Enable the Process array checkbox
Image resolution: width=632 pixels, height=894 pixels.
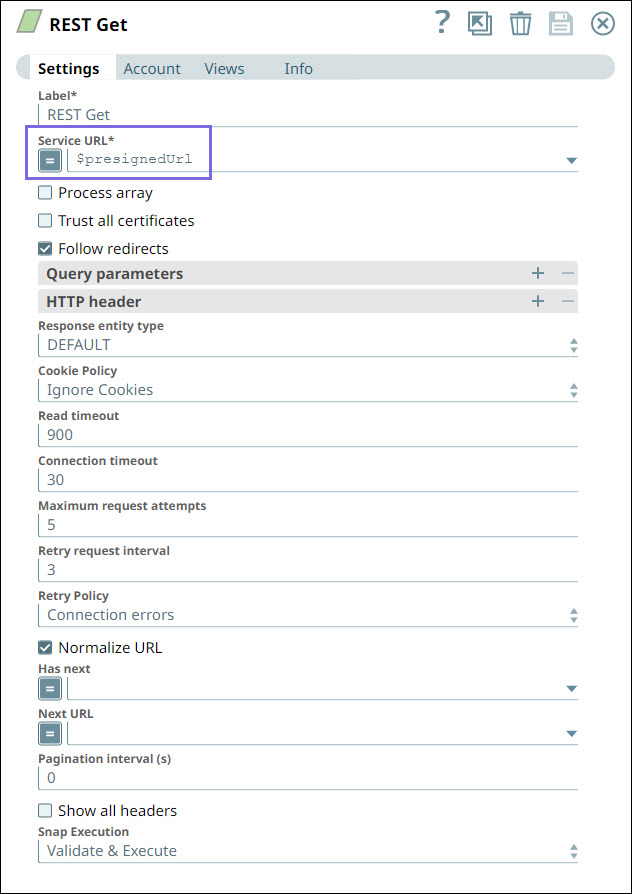coord(45,193)
